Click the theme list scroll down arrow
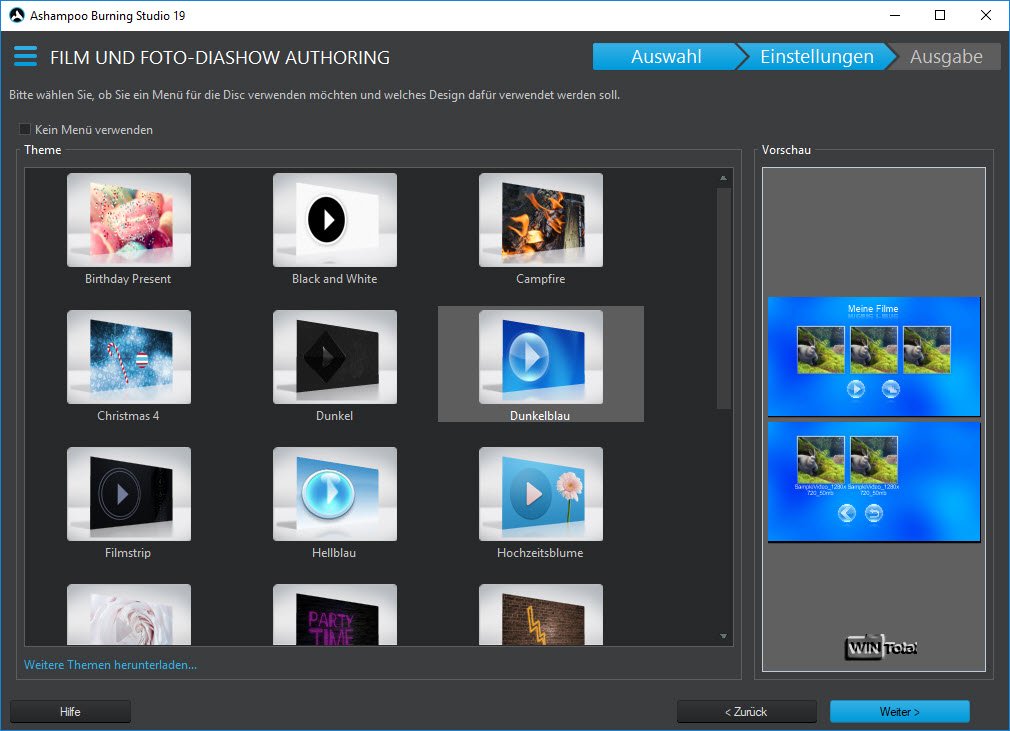 pyautogui.click(x=723, y=635)
